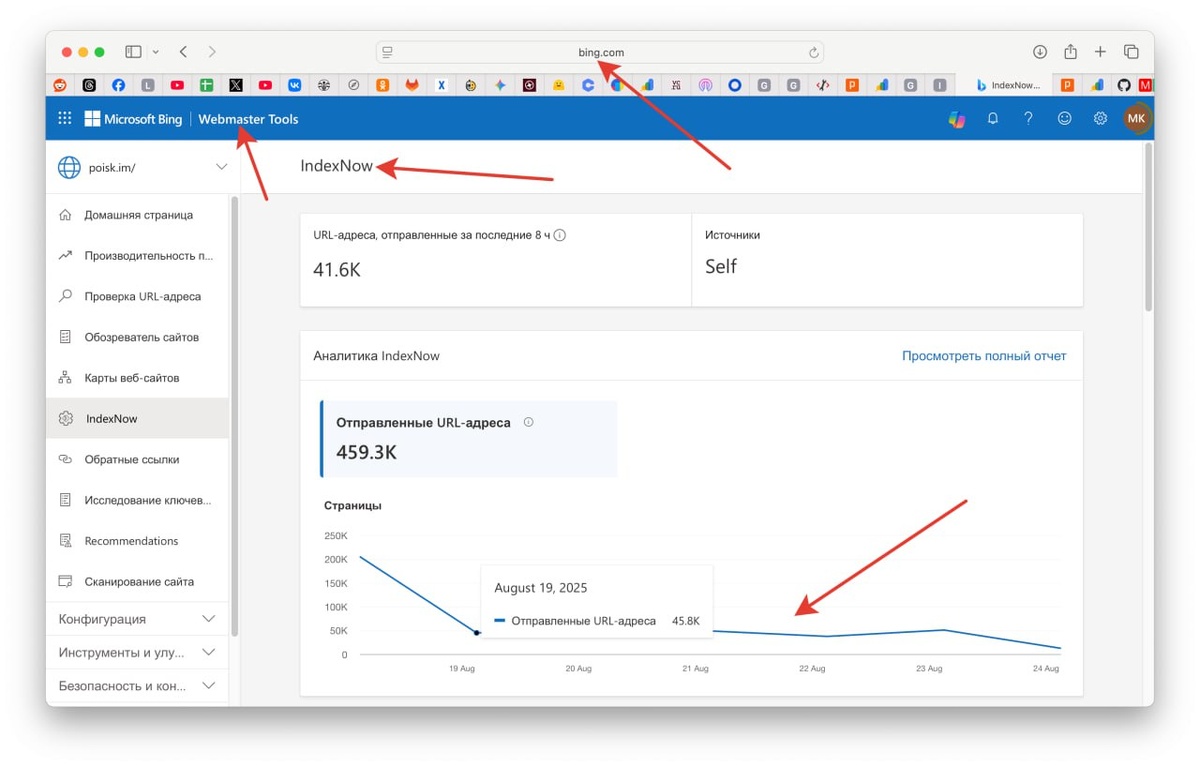The image size is (1200, 767).
Task: Open Сканирование сайта in sidebar
Action: pos(137,581)
